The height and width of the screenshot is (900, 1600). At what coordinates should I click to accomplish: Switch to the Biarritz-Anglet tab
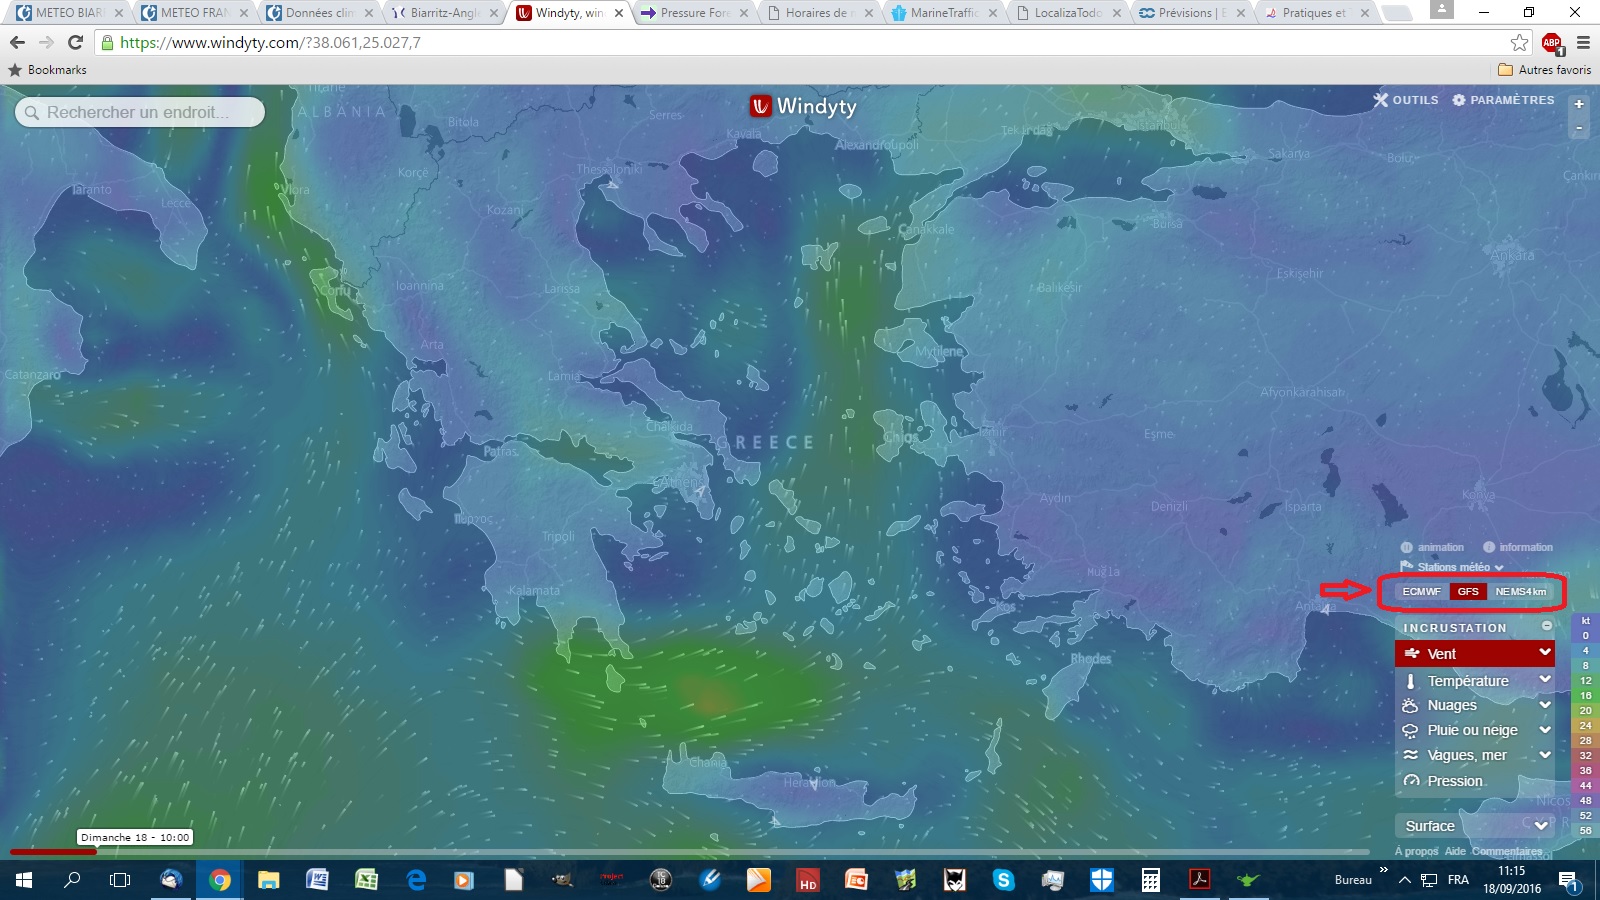[443, 13]
